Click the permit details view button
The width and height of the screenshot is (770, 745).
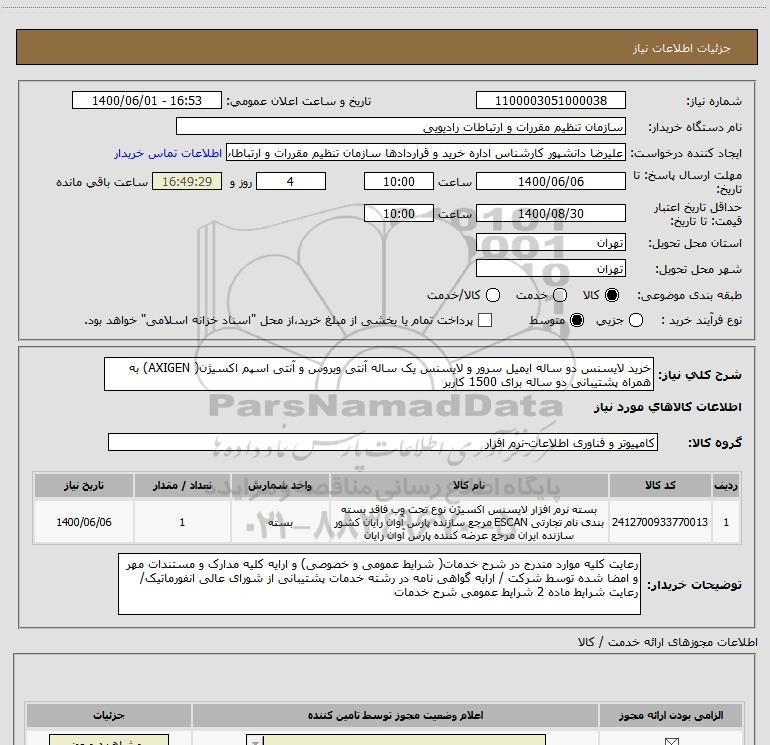click(x=109, y=740)
